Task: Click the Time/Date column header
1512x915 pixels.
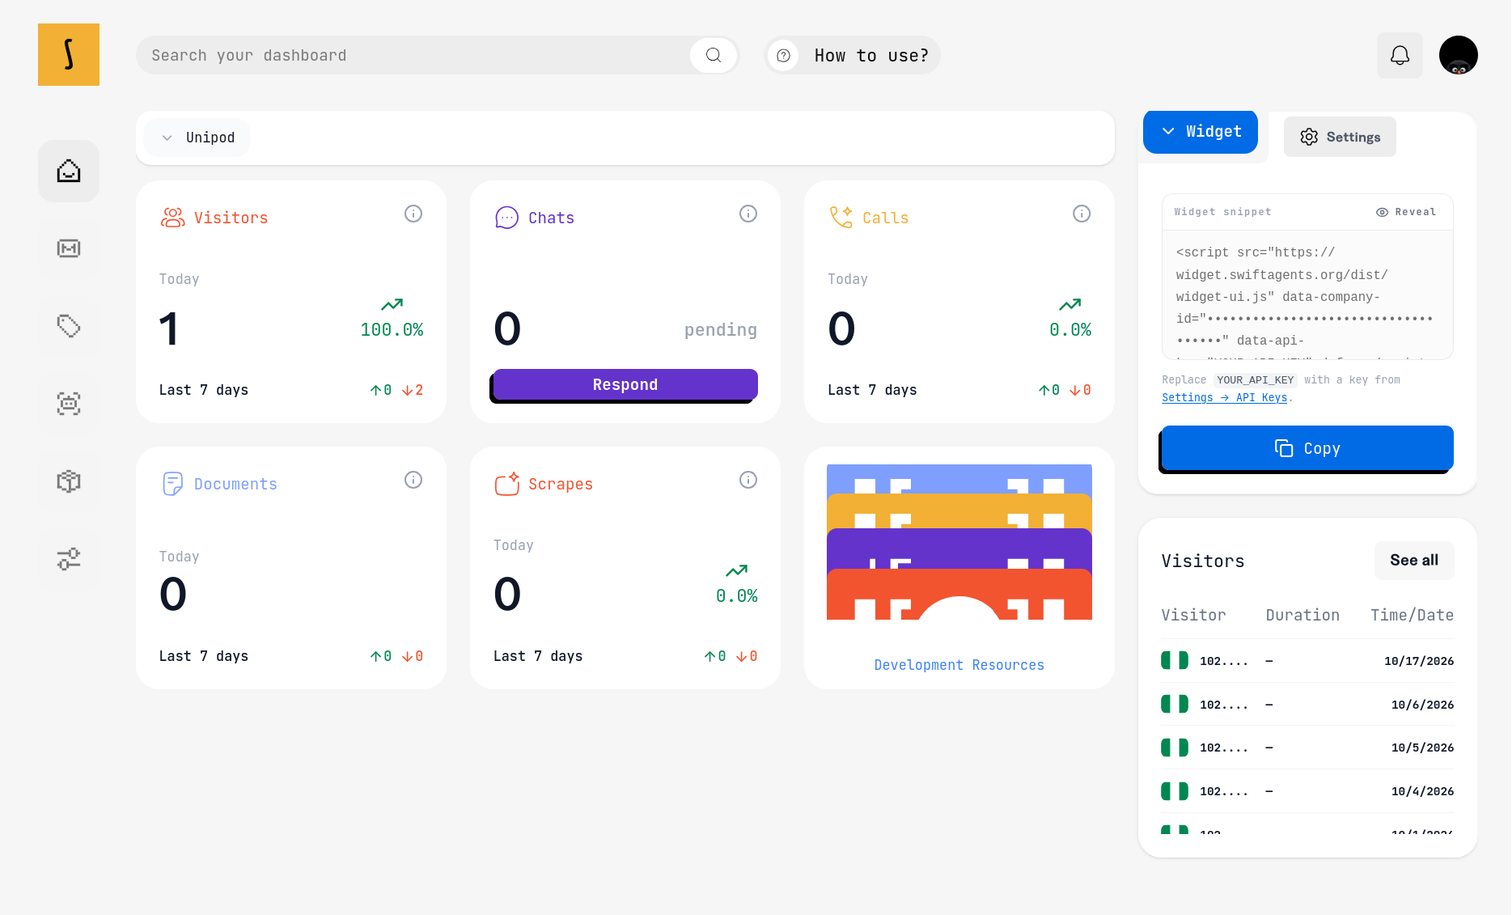Action: click(1412, 615)
